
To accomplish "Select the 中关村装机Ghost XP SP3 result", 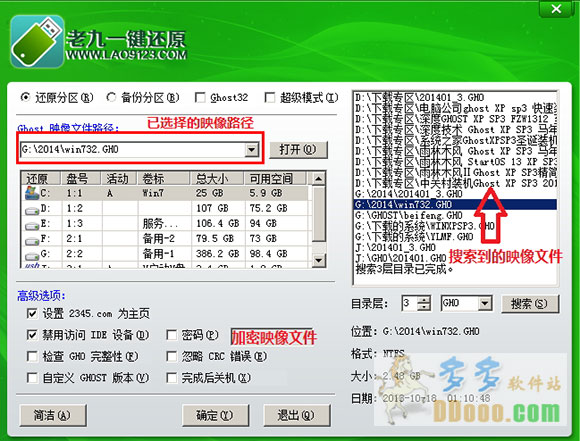I will coord(455,184).
